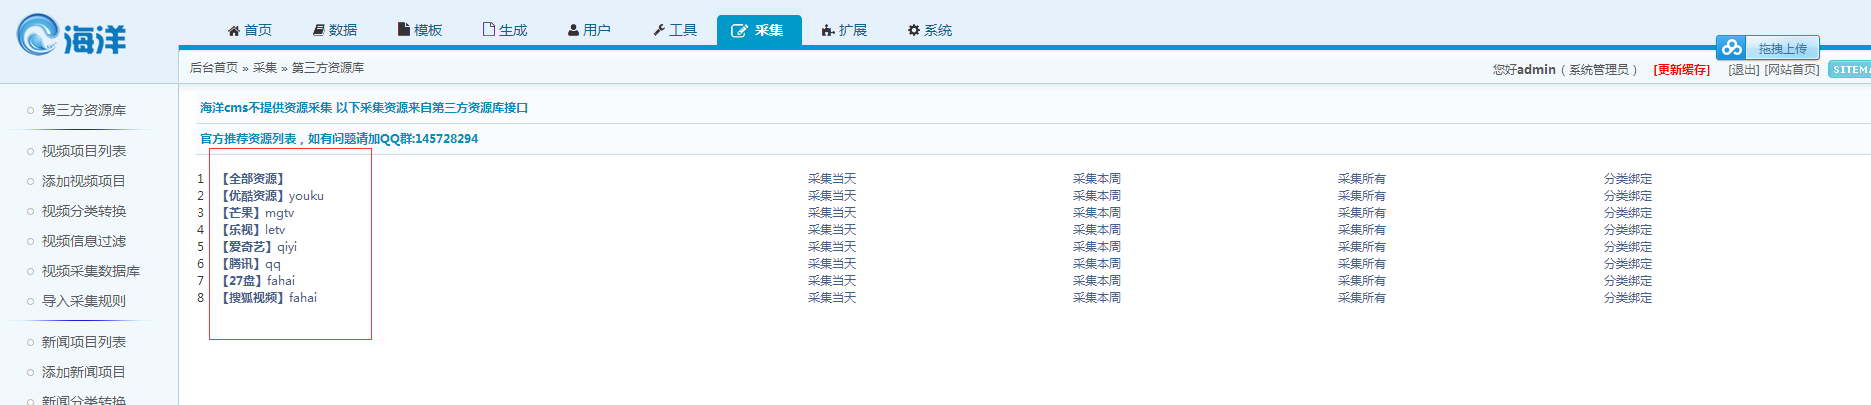Image resolution: width=1871 pixels, height=405 pixels.
Task: Click 采集所有 for 爱奇艺 row
Action: click(1362, 247)
